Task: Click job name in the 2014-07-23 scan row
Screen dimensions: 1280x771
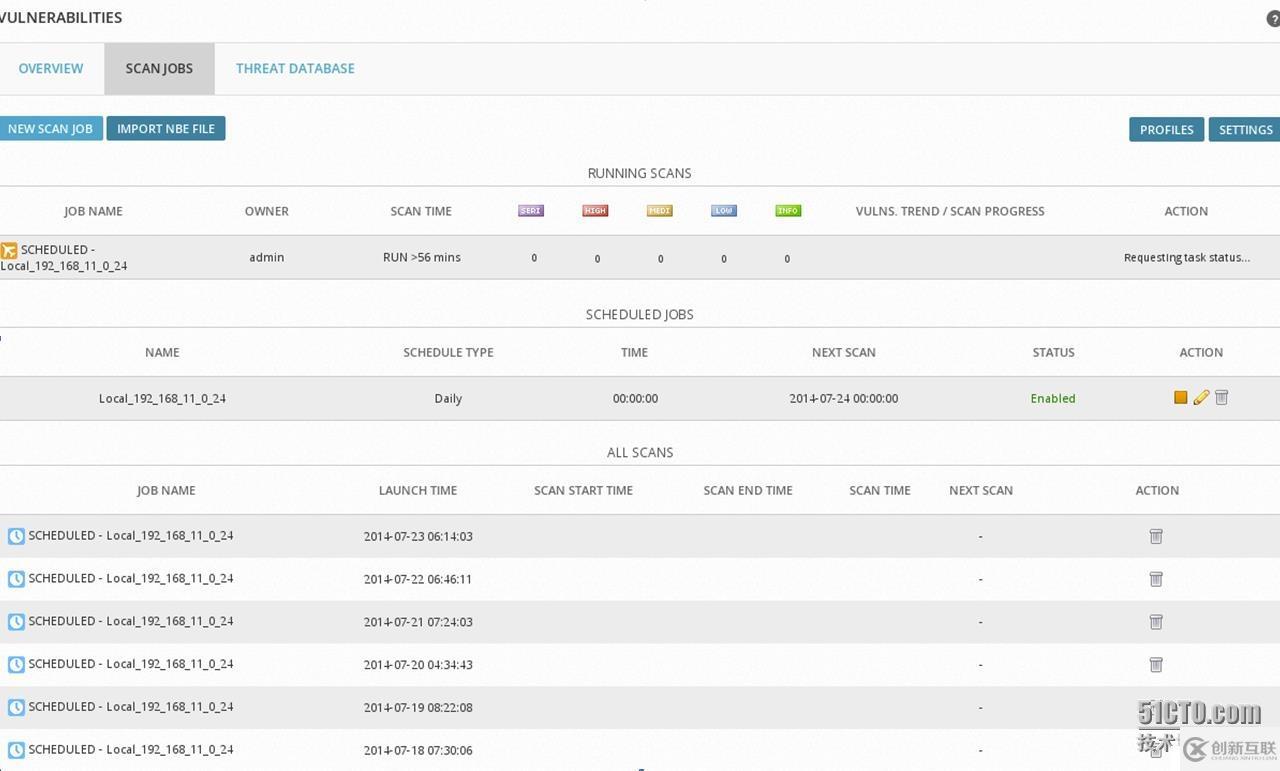Action: pos(131,536)
